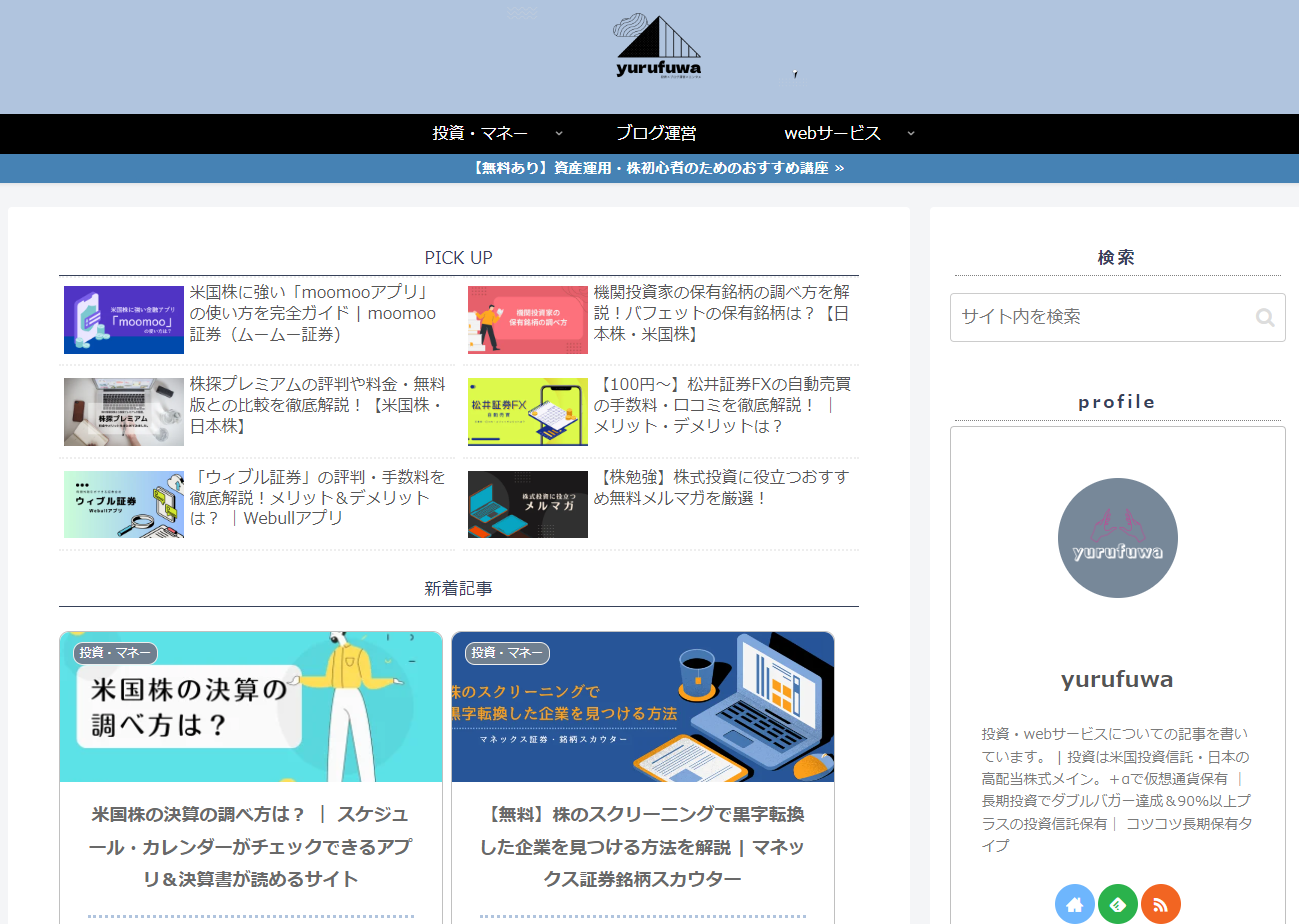Click 投資・マネー tag on 米国株の決算 card
Screen dimensions: 1299x924
[x=115, y=653]
